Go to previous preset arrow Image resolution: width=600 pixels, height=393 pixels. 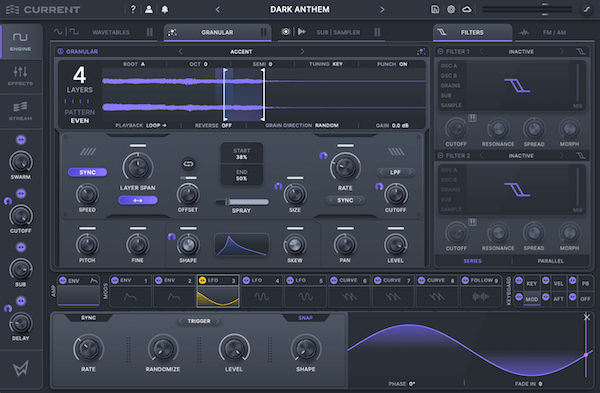coord(218,9)
